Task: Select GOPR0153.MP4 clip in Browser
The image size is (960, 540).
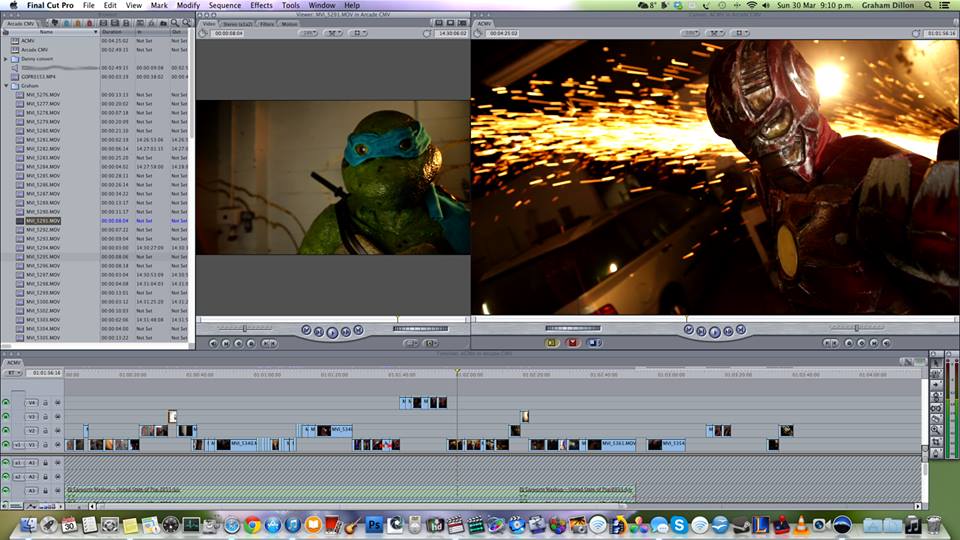Action: (x=38, y=77)
